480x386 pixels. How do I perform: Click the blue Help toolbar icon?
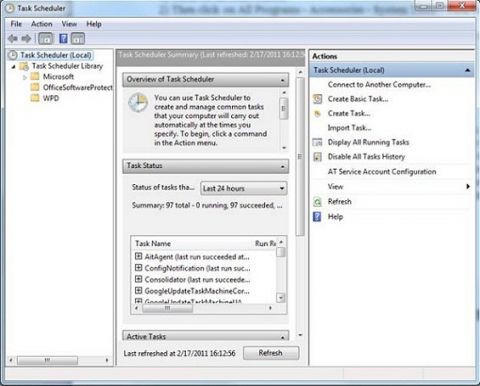coord(63,39)
